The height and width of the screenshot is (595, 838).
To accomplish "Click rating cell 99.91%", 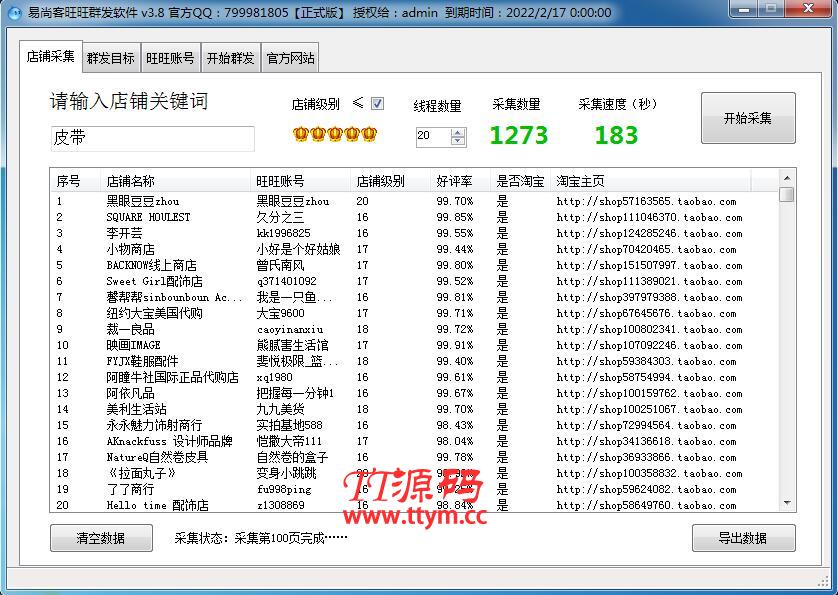I will 455,345.
